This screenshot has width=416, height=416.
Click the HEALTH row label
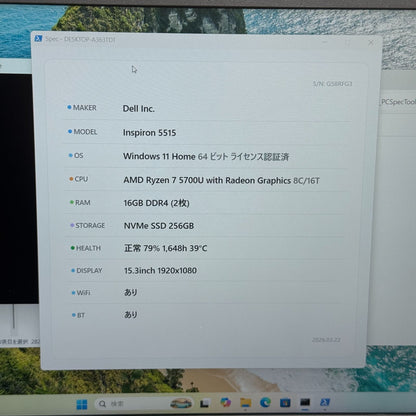pos(88,248)
